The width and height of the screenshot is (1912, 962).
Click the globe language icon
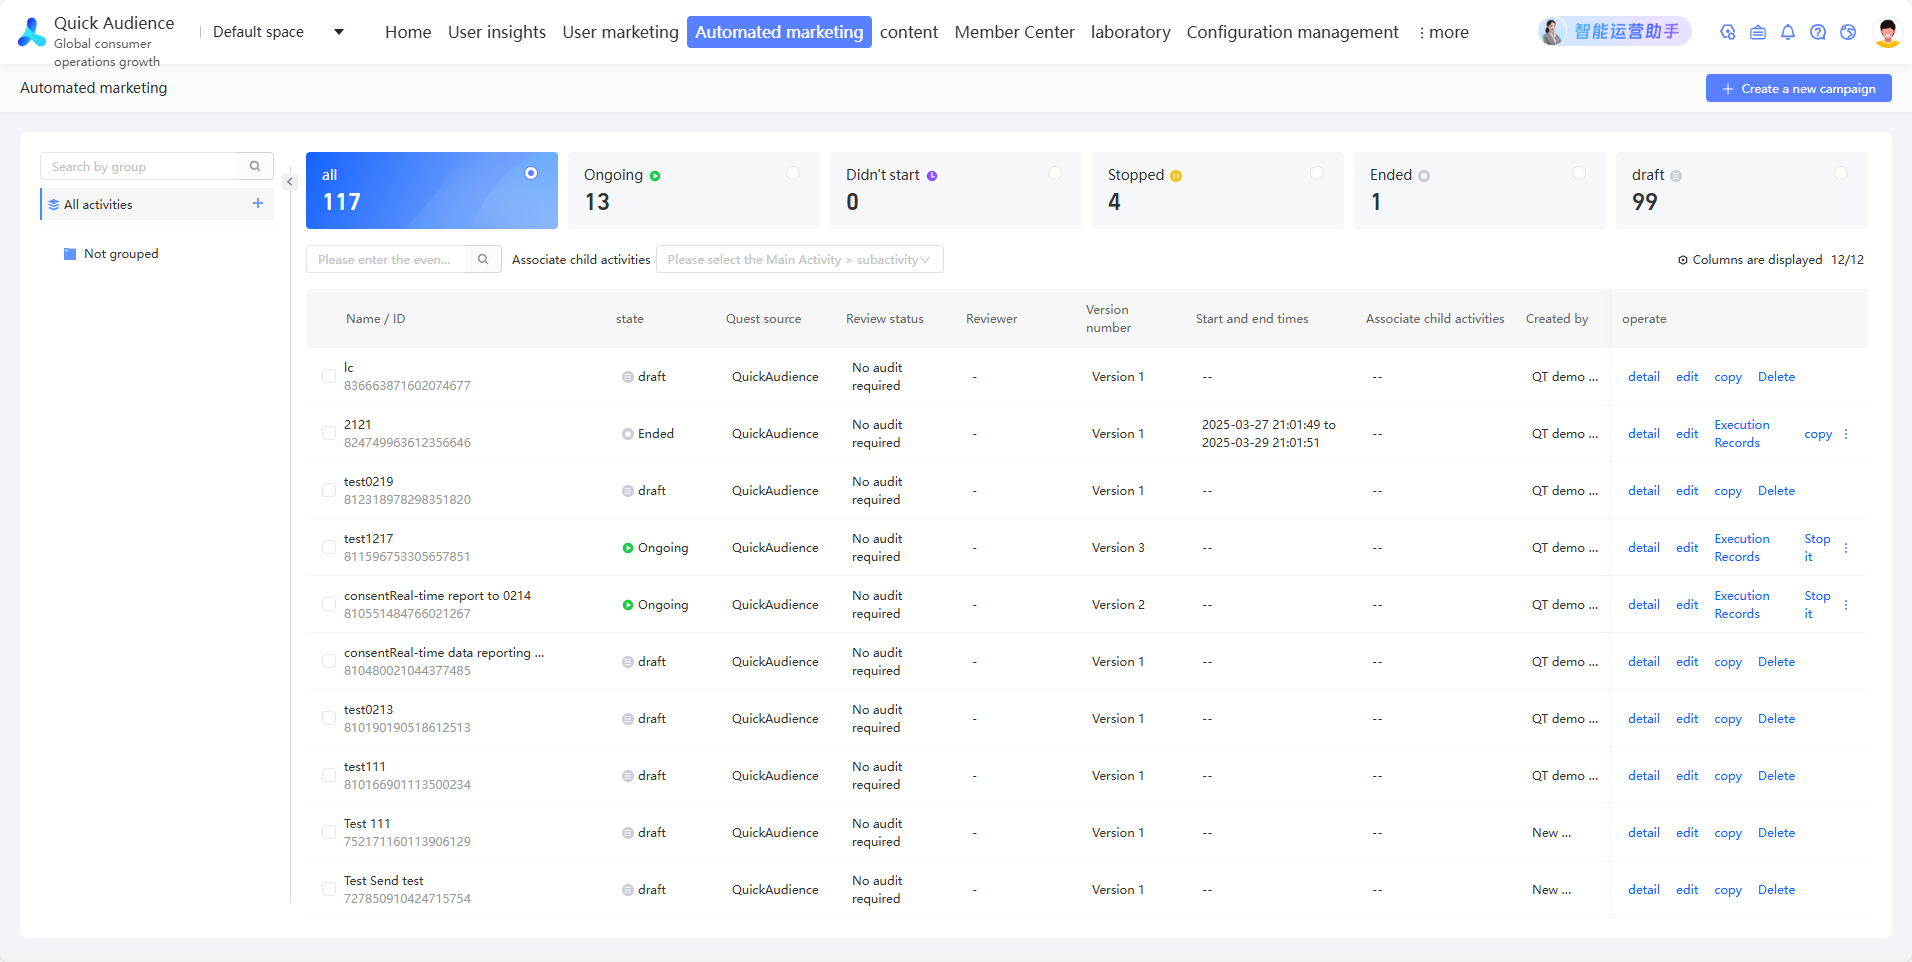(1848, 32)
